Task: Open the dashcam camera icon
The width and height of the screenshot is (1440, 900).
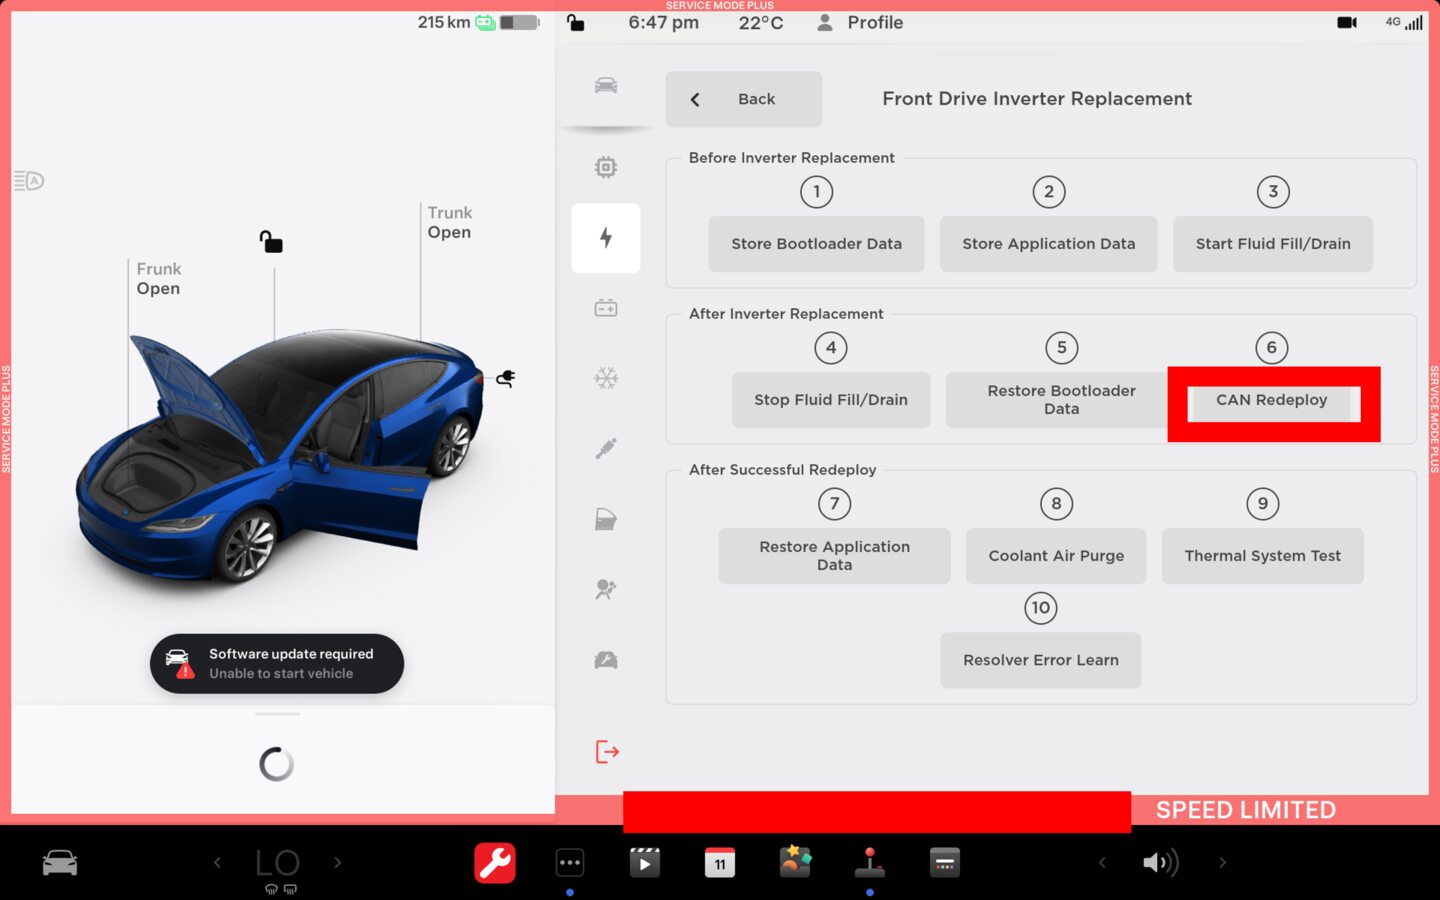Action: tap(1347, 22)
